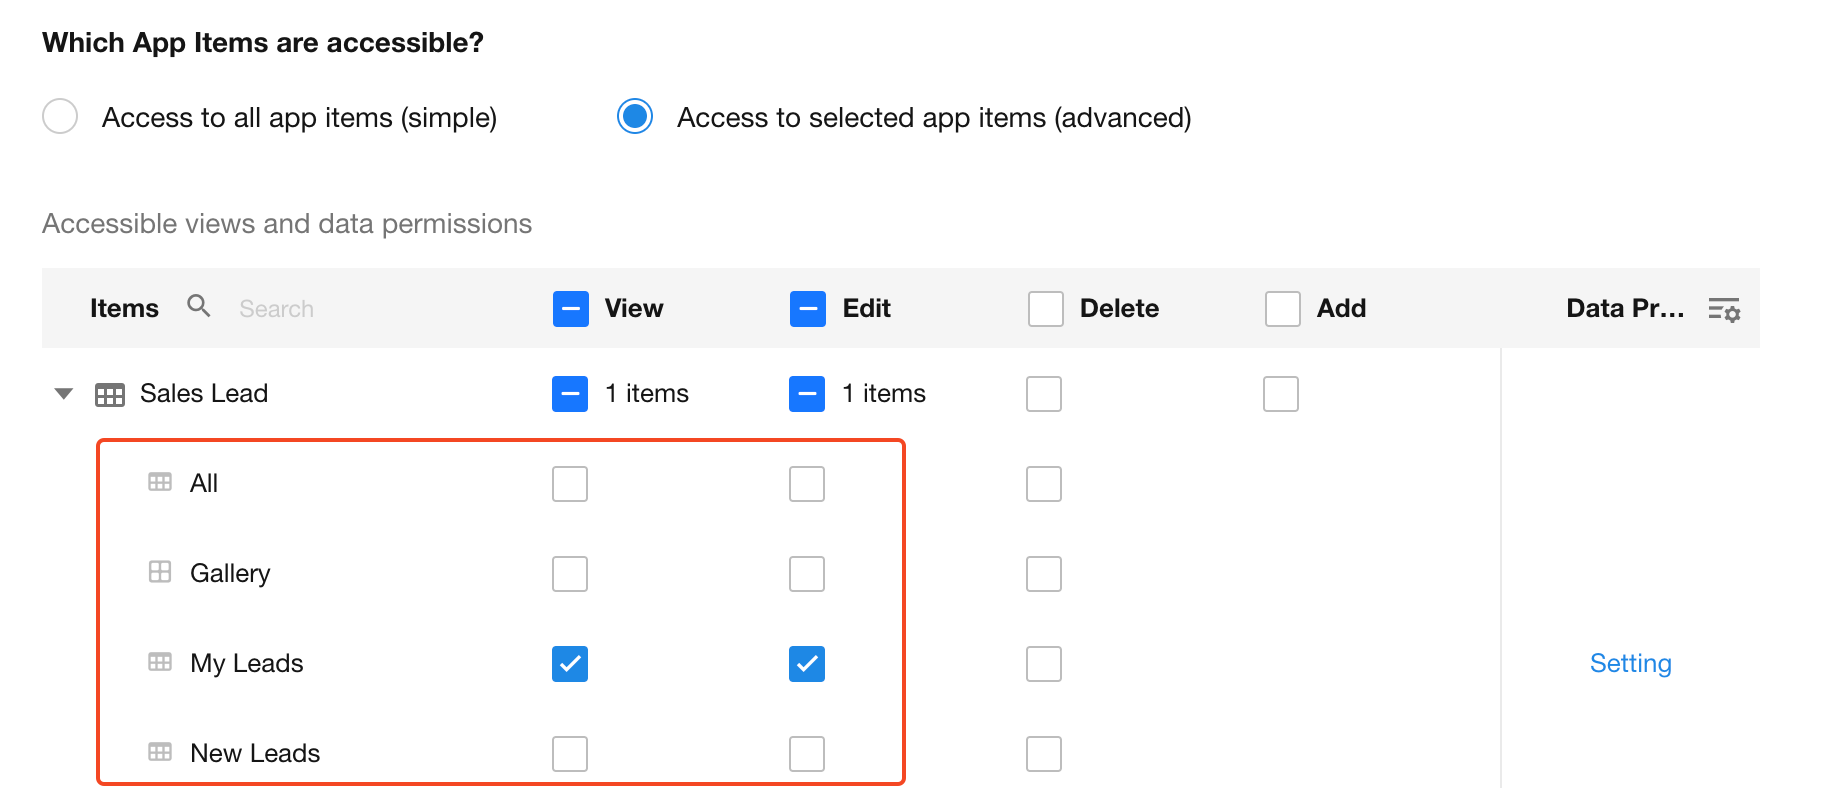Click the My Leads view icon

point(160,662)
